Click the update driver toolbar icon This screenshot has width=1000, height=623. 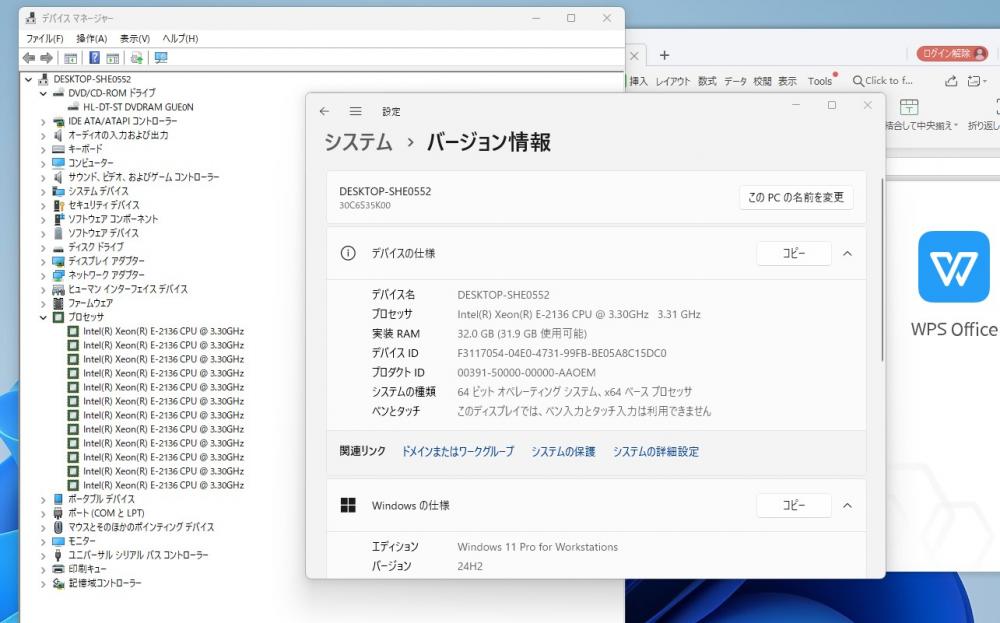click(136, 58)
